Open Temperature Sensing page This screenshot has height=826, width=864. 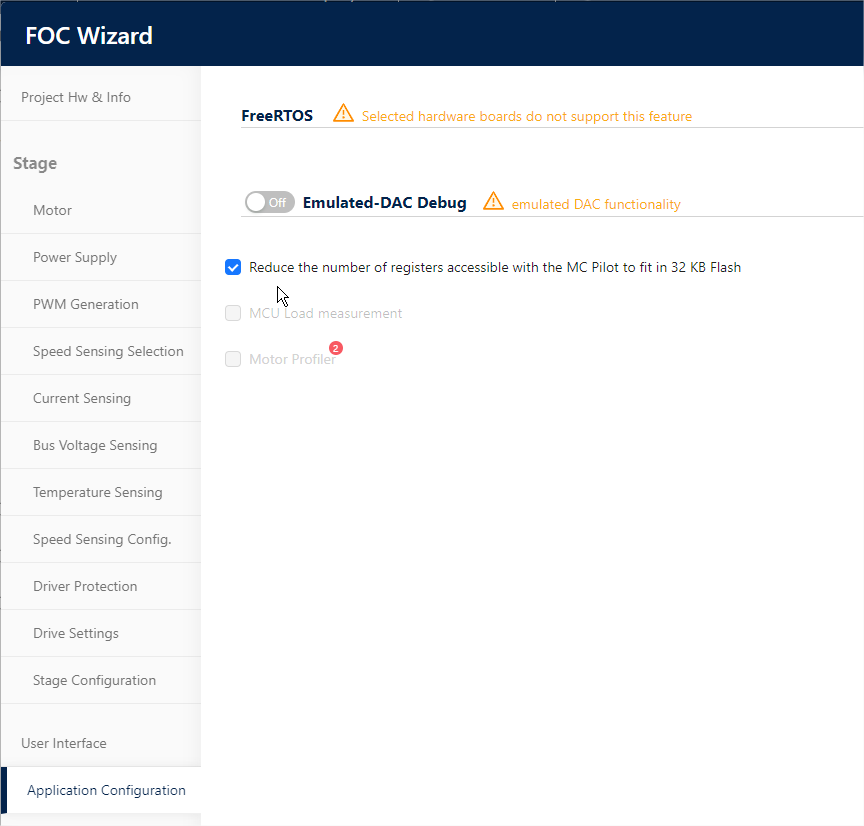[x=97, y=492]
